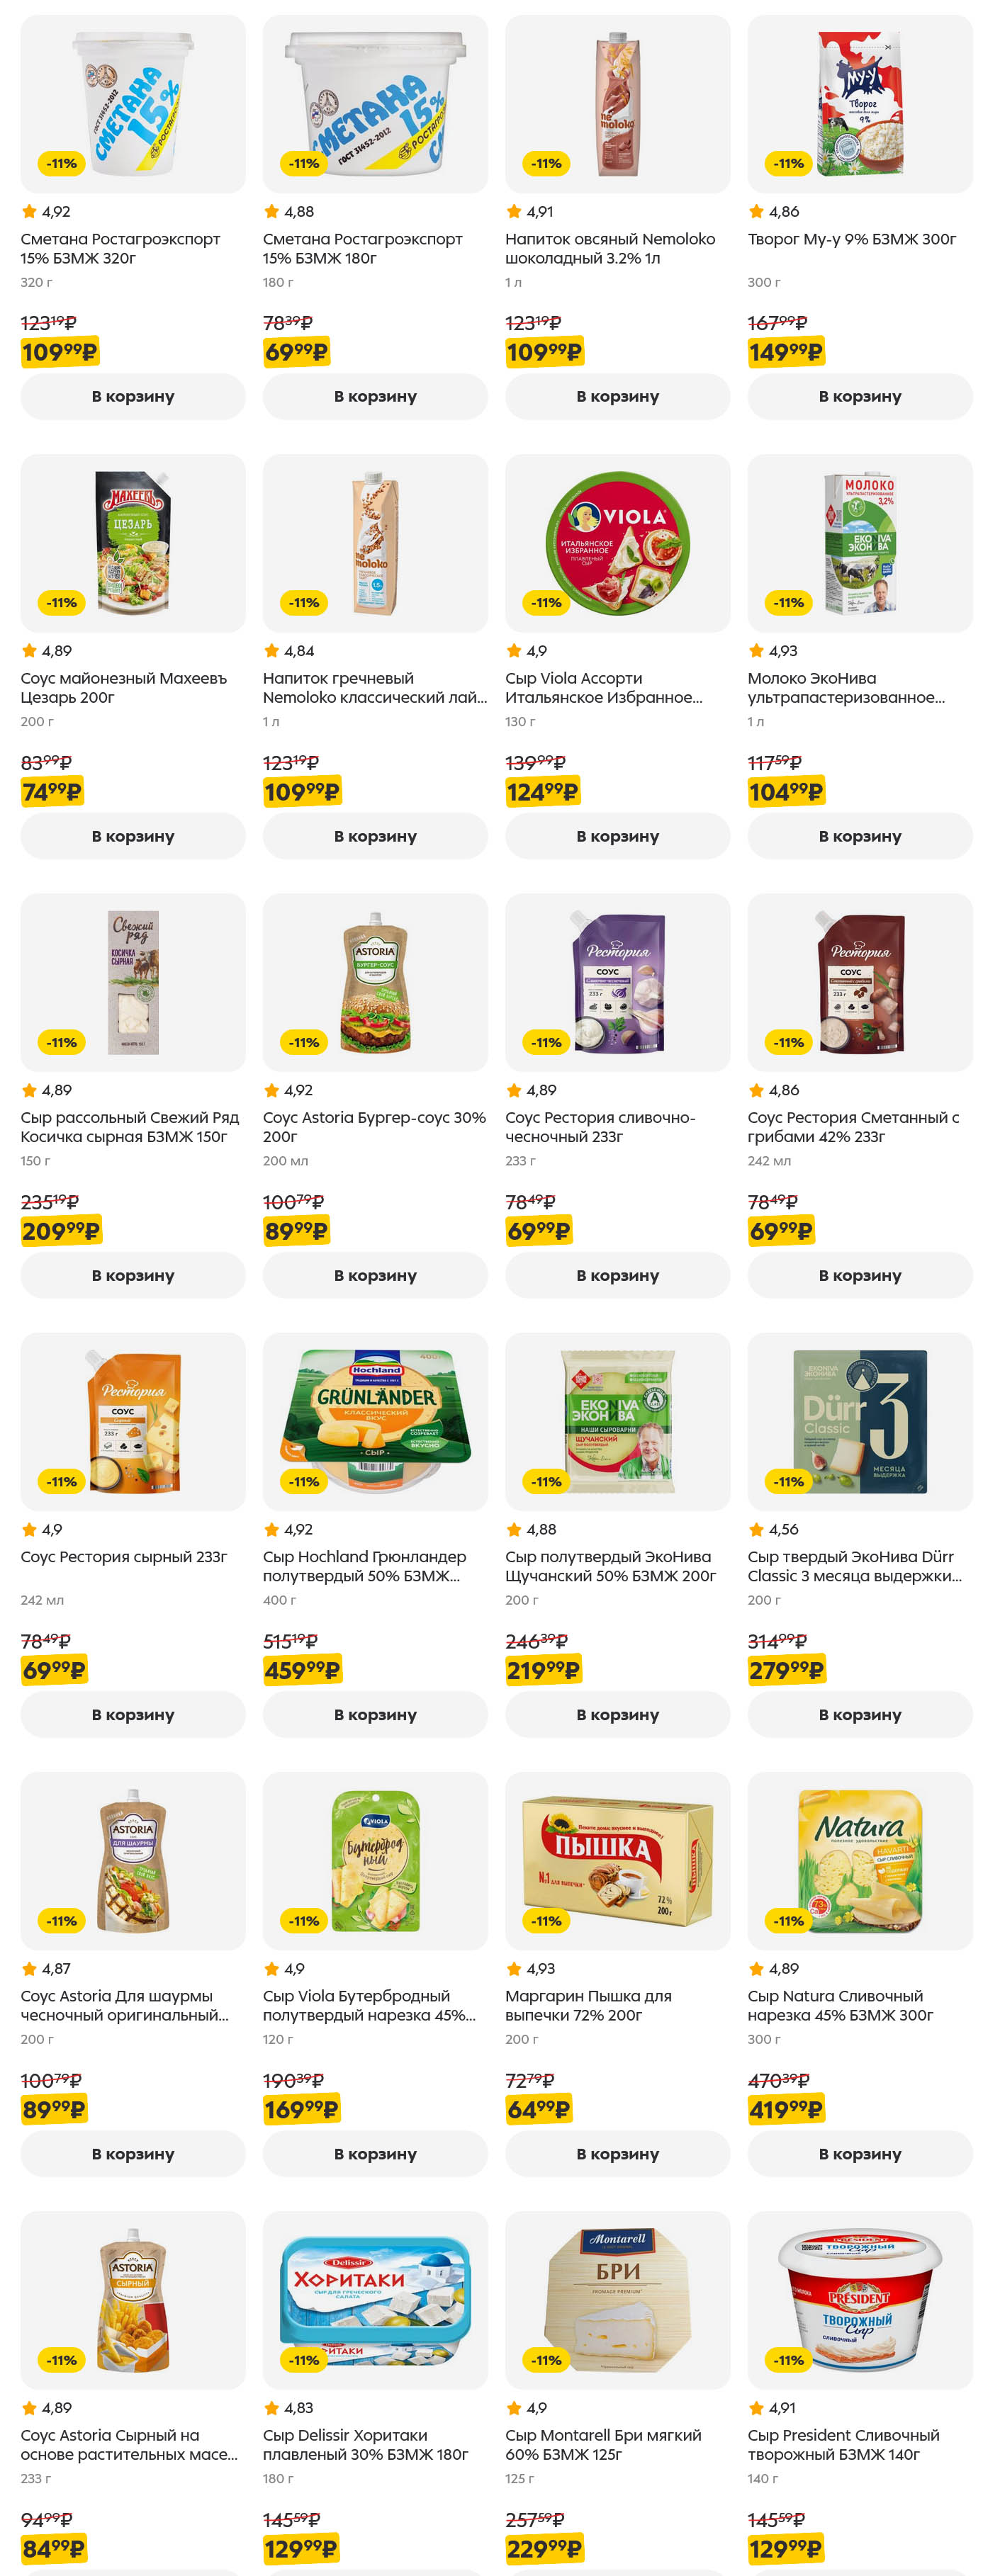Click the -11% badge on Astoria Бургер-соус
The image size is (983, 2576).
point(304,1042)
